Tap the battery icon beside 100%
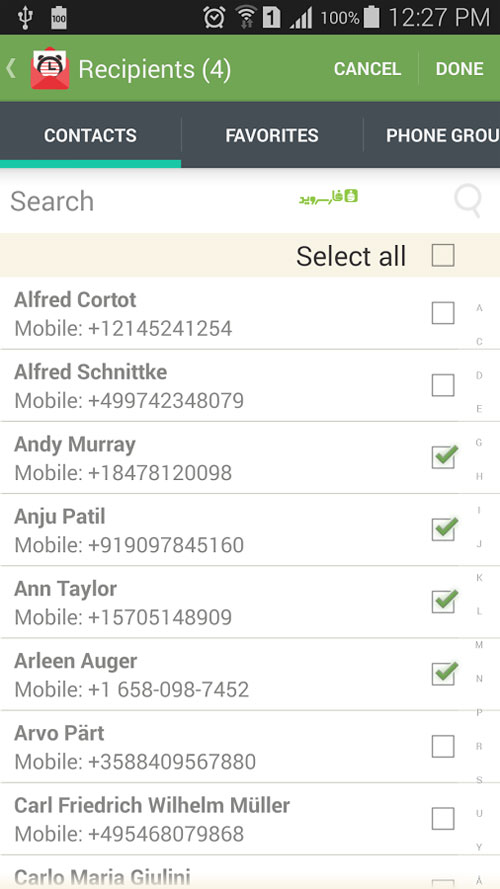This screenshot has height=889, width=500. (371, 17)
